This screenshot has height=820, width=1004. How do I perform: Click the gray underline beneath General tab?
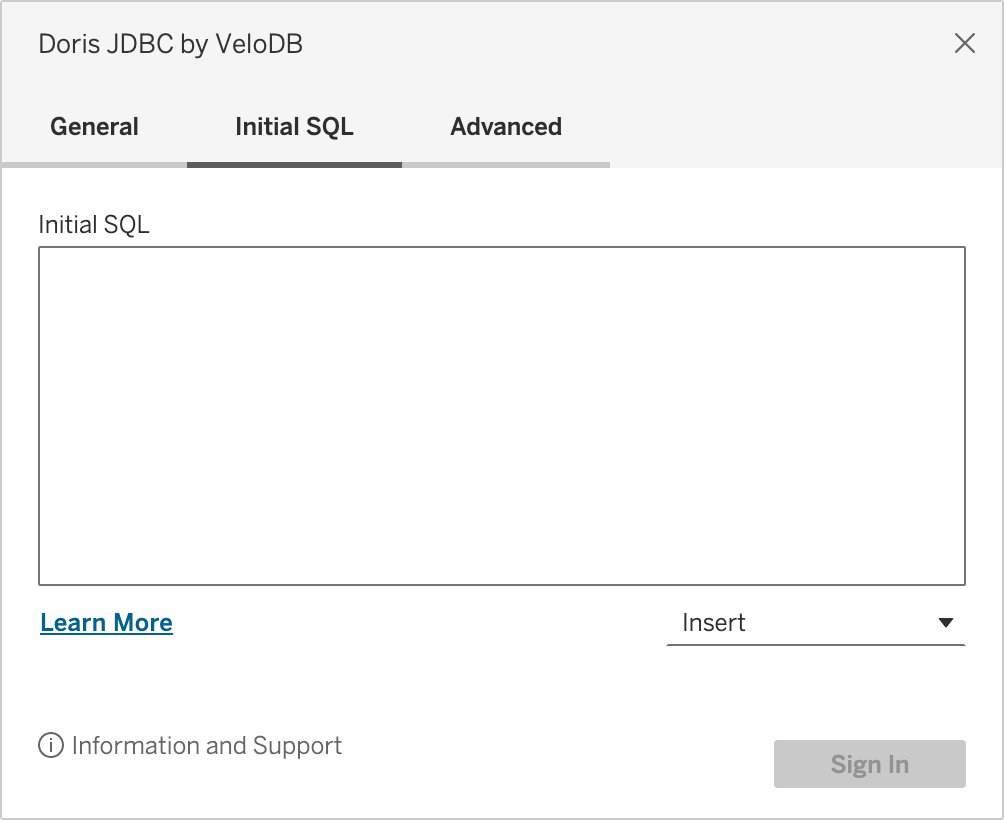click(x=94, y=164)
